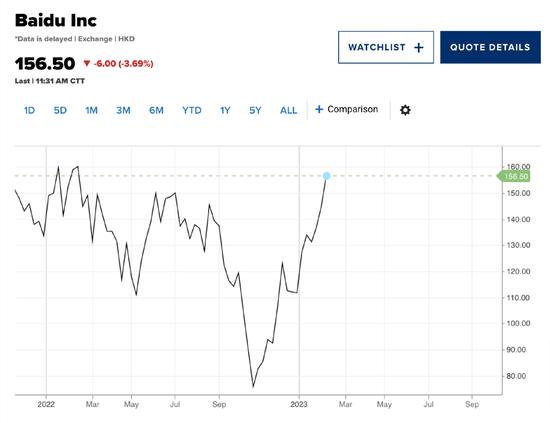Viewport: 550px width, 423px height.
Task: Click the Baidu Inc title
Action: 56,20
